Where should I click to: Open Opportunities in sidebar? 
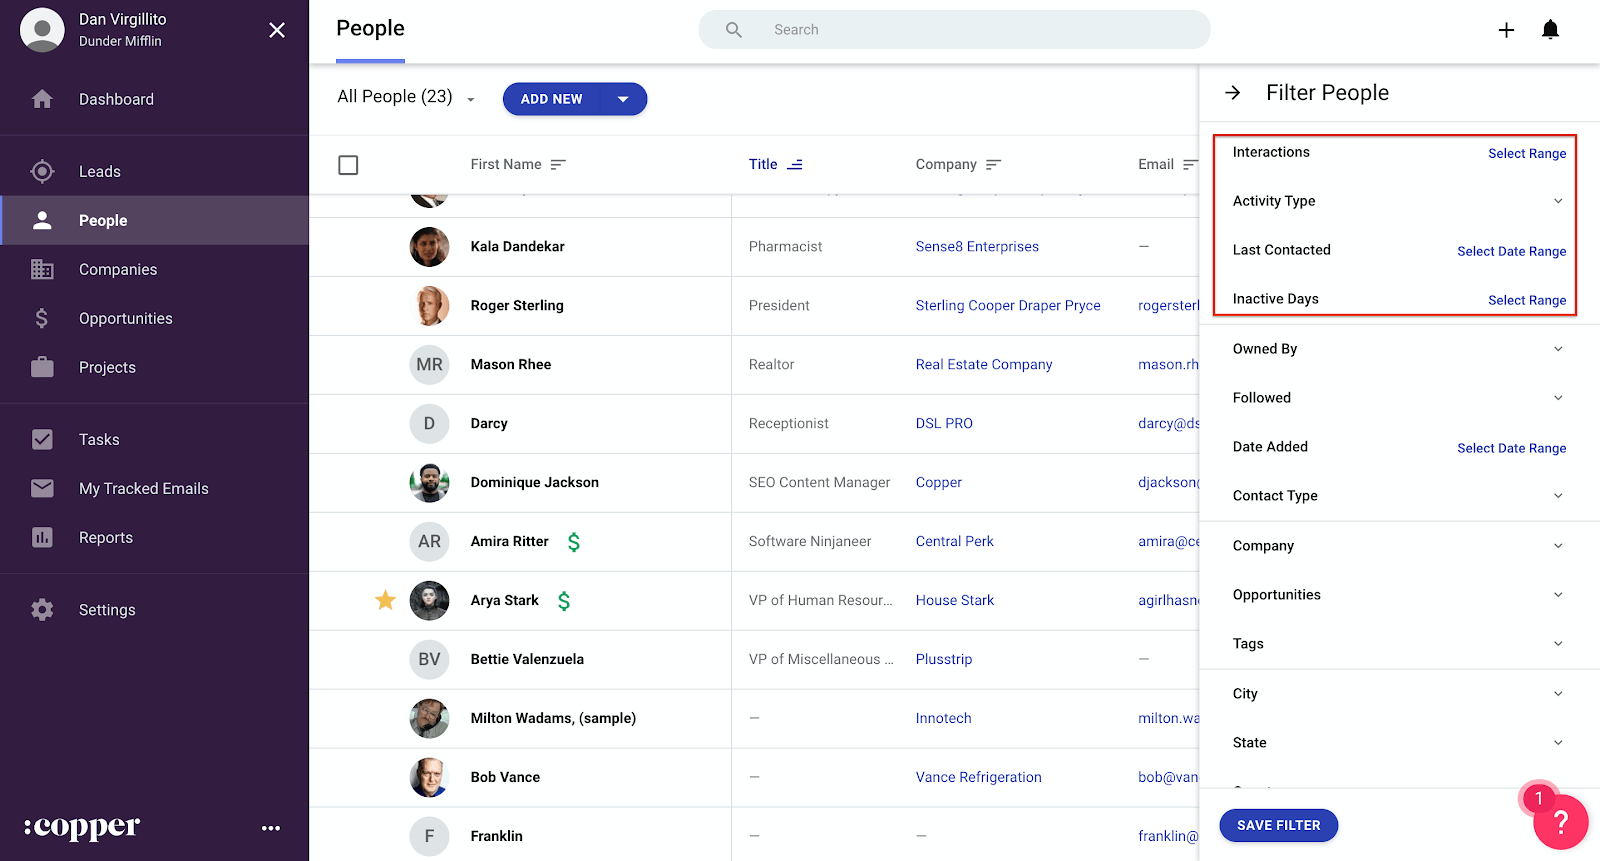click(x=126, y=318)
